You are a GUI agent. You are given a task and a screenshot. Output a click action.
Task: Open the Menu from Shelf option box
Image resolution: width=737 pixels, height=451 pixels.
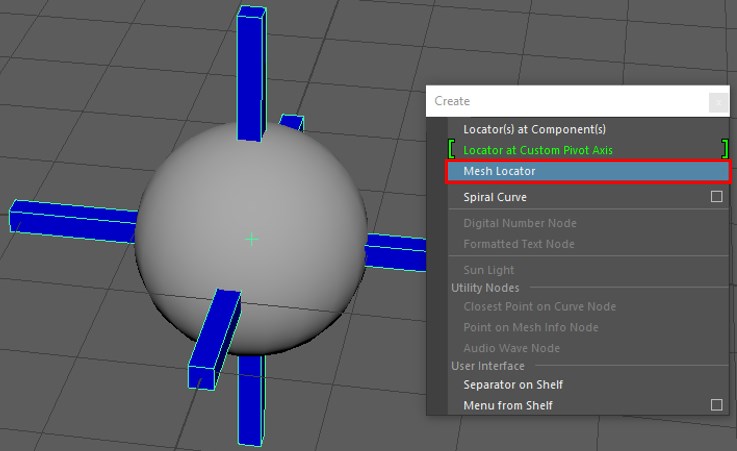716,405
